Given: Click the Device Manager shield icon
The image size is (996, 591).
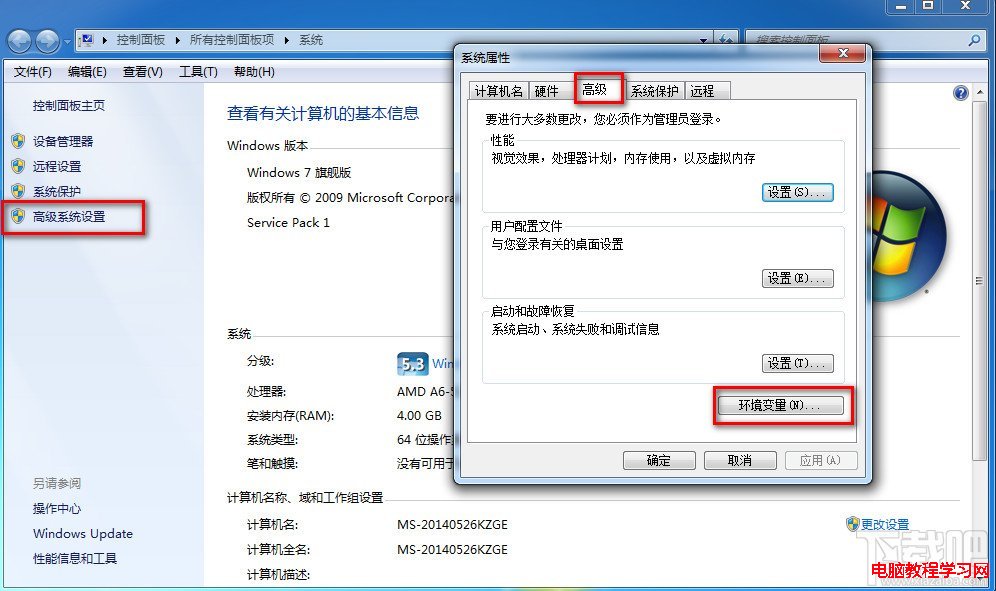Looking at the screenshot, I should (x=18, y=141).
